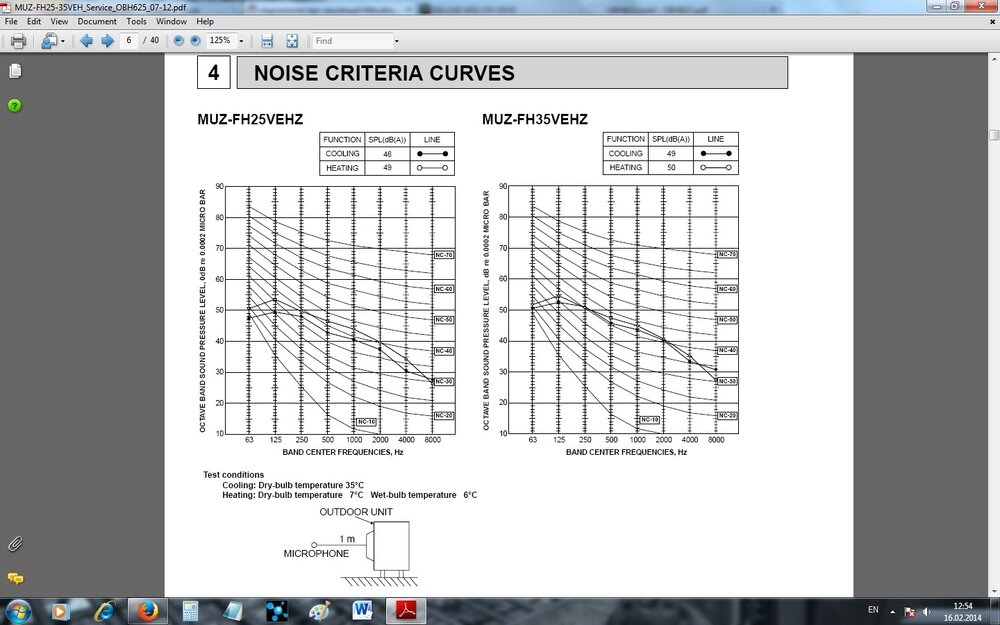Open Windows Media Player from taskbar
The image size is (1000, 625).
(60, 612)
